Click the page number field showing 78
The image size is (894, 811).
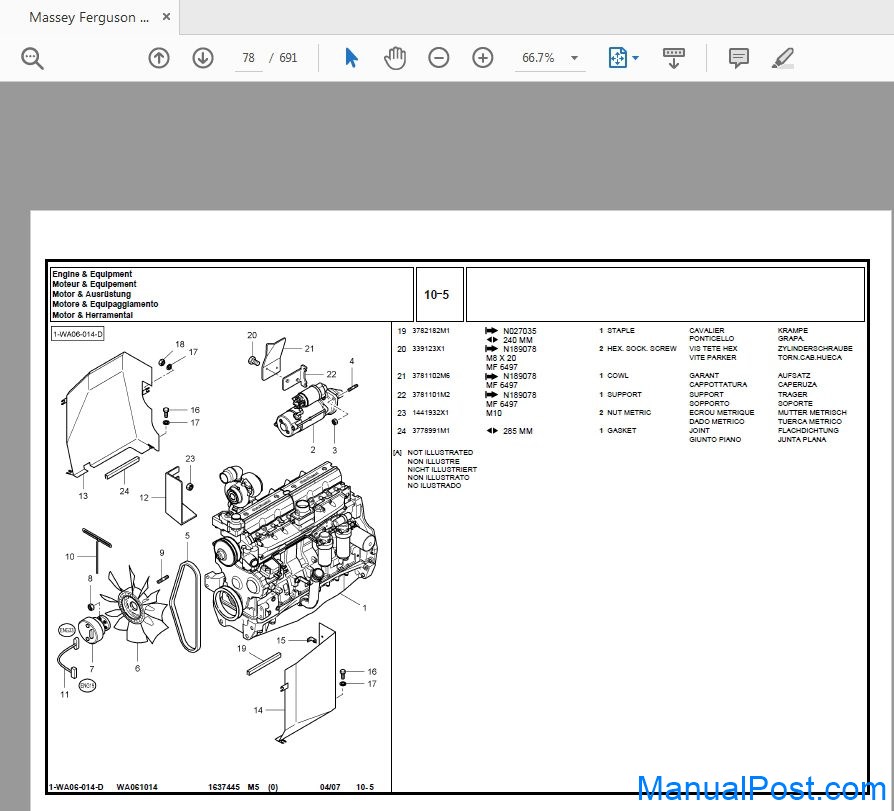tap(249, 58)
